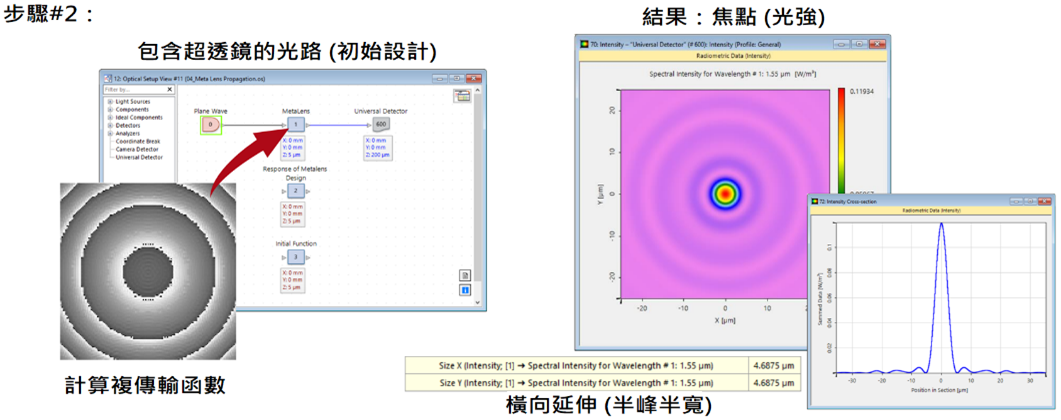Screen dimensions: 1061x420
Task: Clear the filter with the X button
Action: click(170, 89)
